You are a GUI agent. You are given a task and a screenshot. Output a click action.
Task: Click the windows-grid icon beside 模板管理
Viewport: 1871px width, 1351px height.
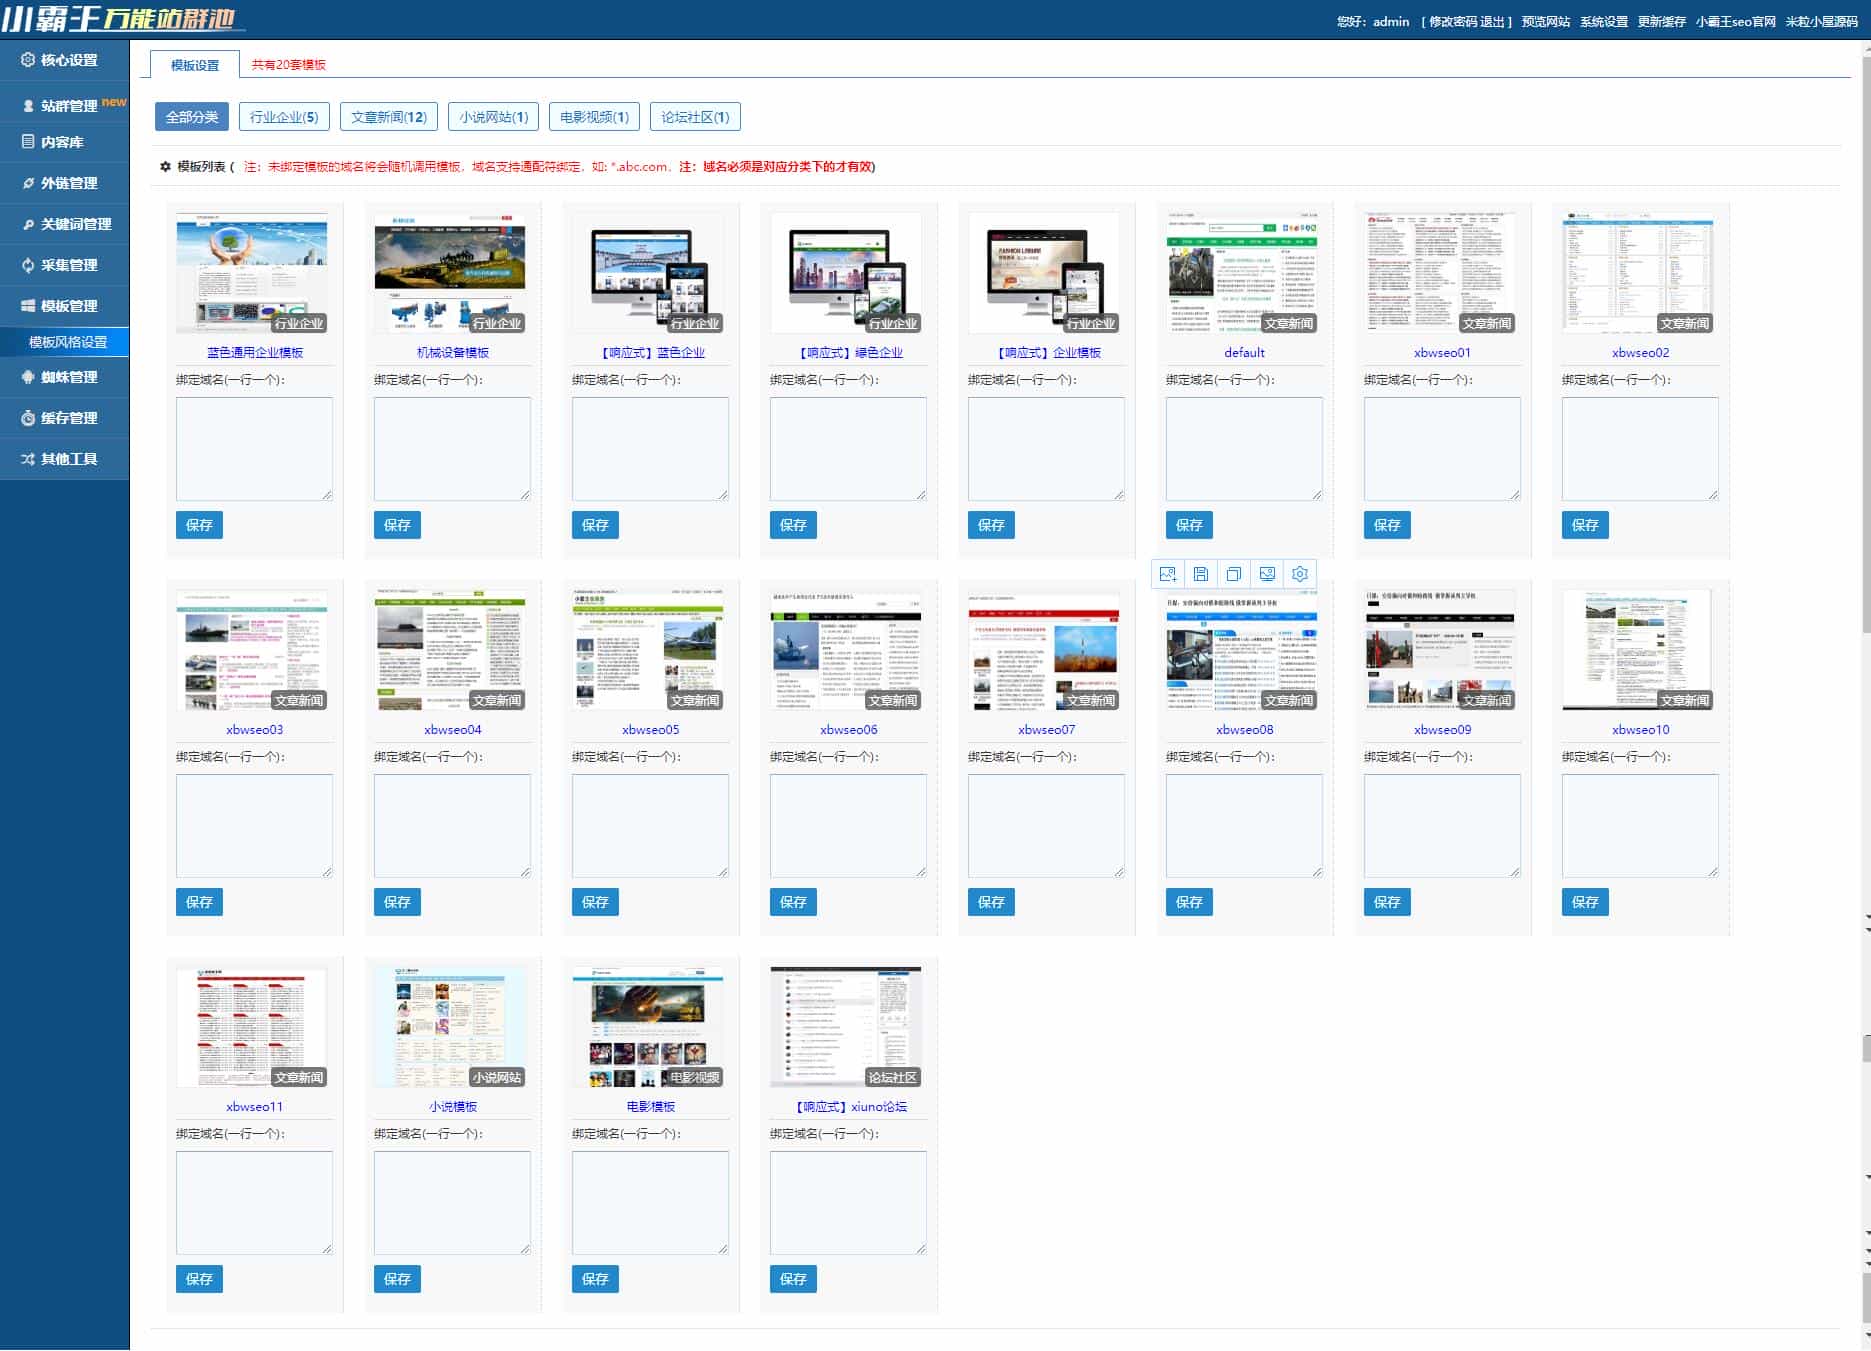[x=28, y=306]
